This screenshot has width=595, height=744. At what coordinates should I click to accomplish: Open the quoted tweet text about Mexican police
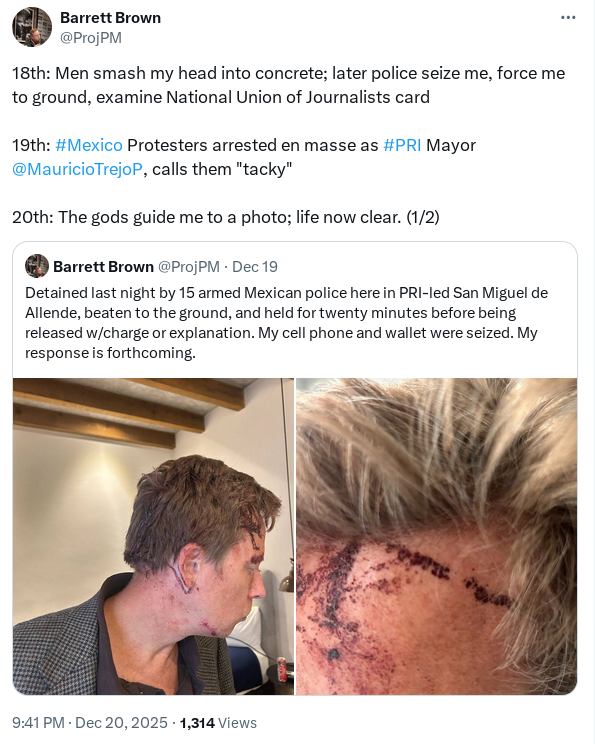pyautogui.click(x=287, y=323)
